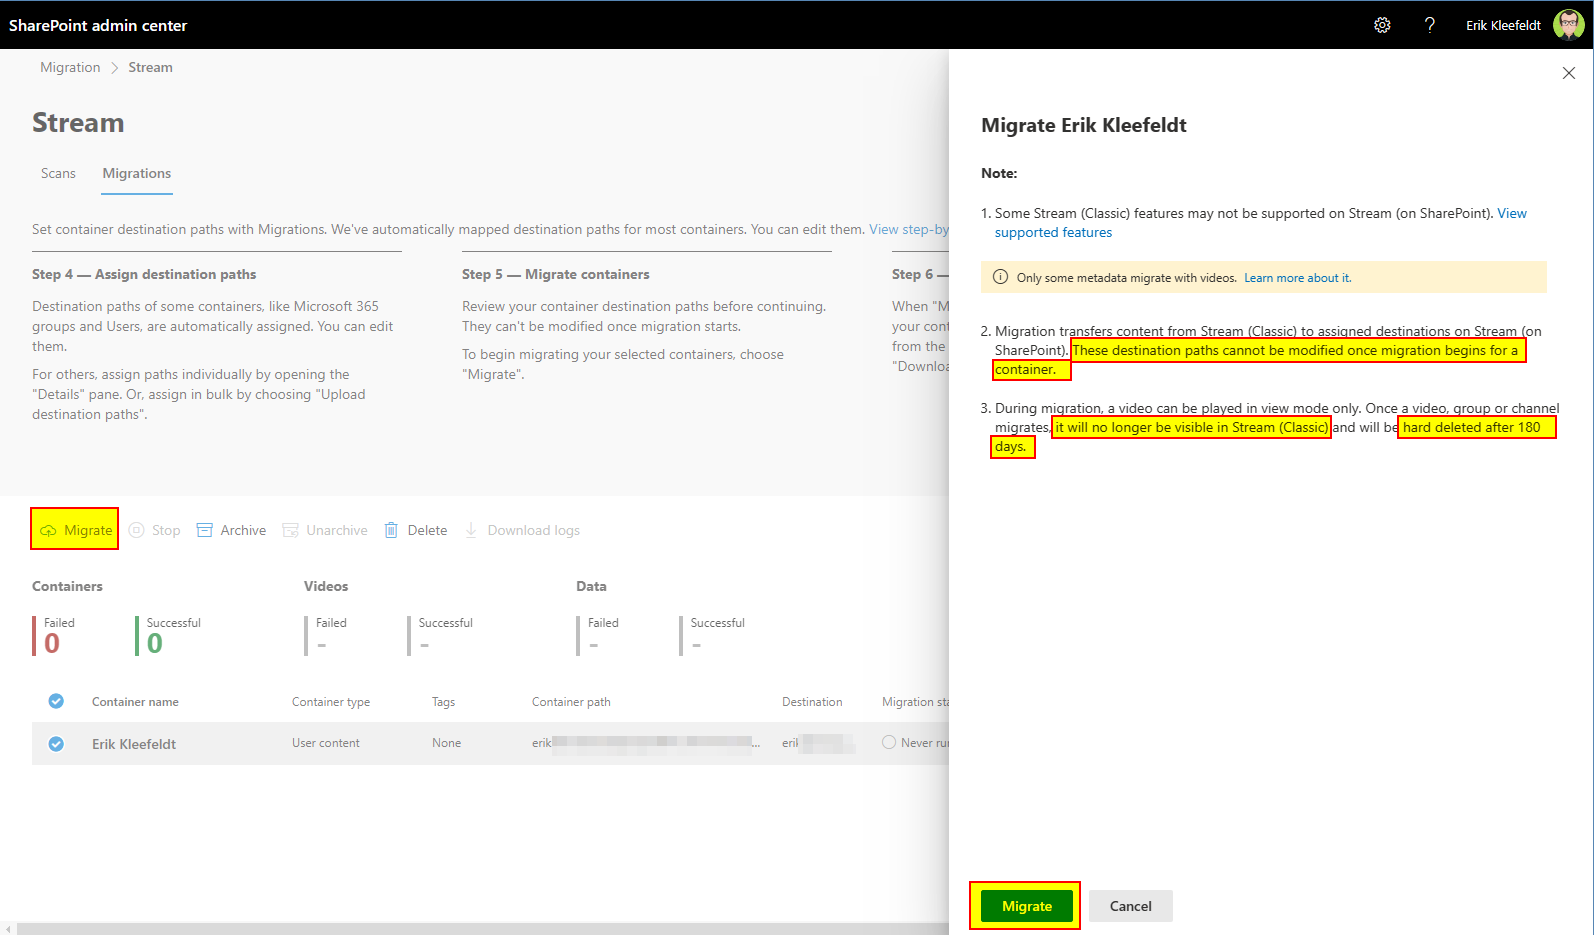This screenshot has width=1594, height=935.
Task: Toggle the select-all containers checkbox
Action: pos(56,701)
